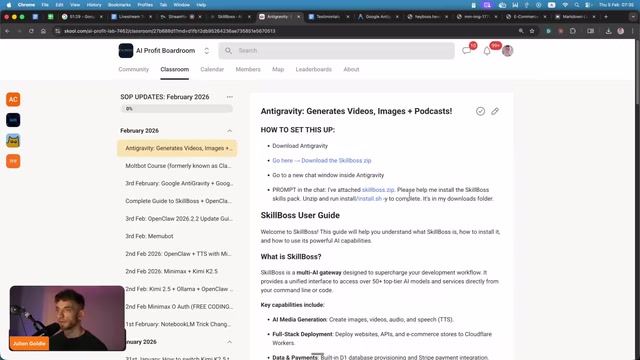Open the Download the Skillboss zip link
This screenshot has height=360, width=640.
322,160
